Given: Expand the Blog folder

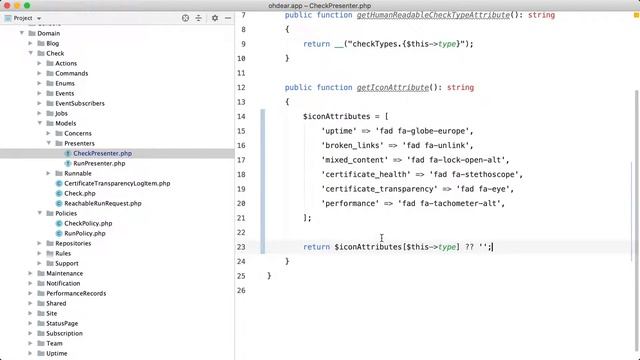Looking at the screenshot, I should point(30,43).
